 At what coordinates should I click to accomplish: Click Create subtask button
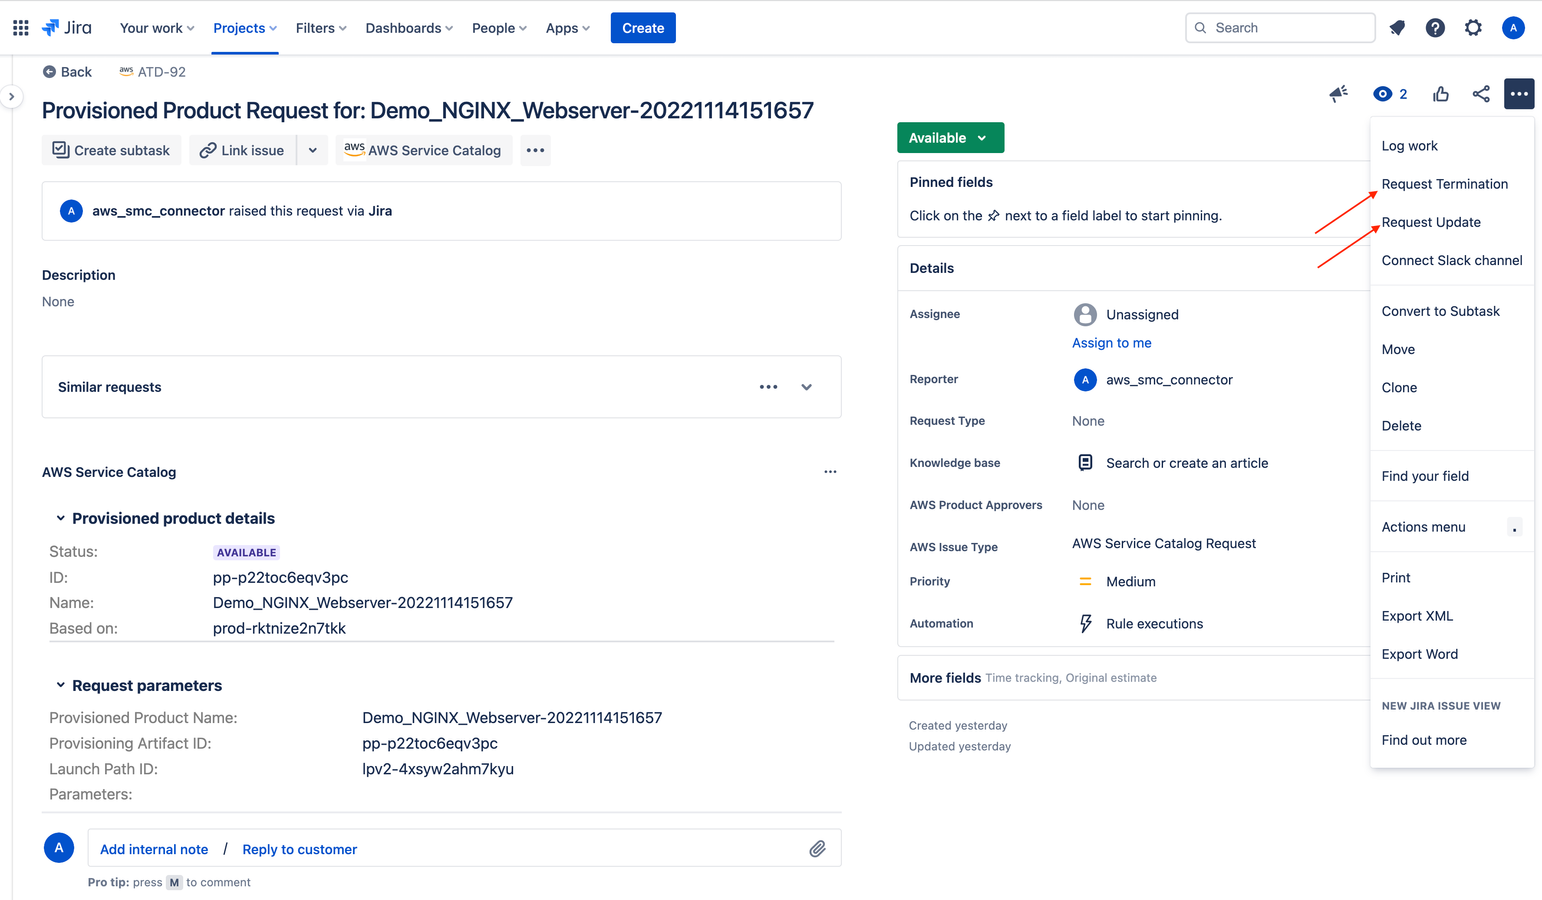pyautogui.click(x=112, y=150)
